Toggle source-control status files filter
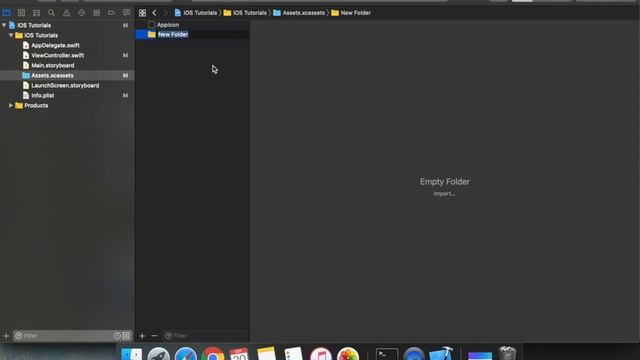 tap(126, 336)
